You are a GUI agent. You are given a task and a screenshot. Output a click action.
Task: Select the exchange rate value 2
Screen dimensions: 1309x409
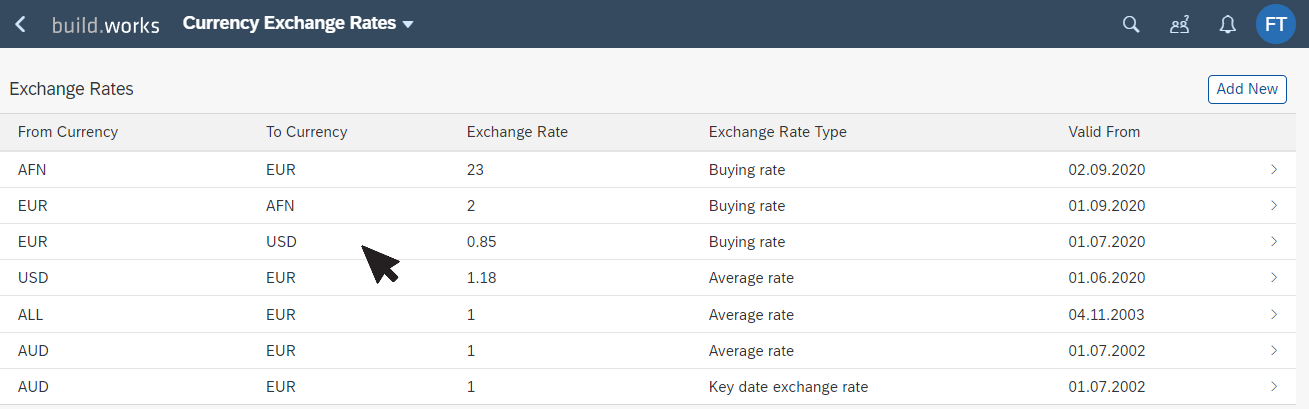[x=471, y=206]
